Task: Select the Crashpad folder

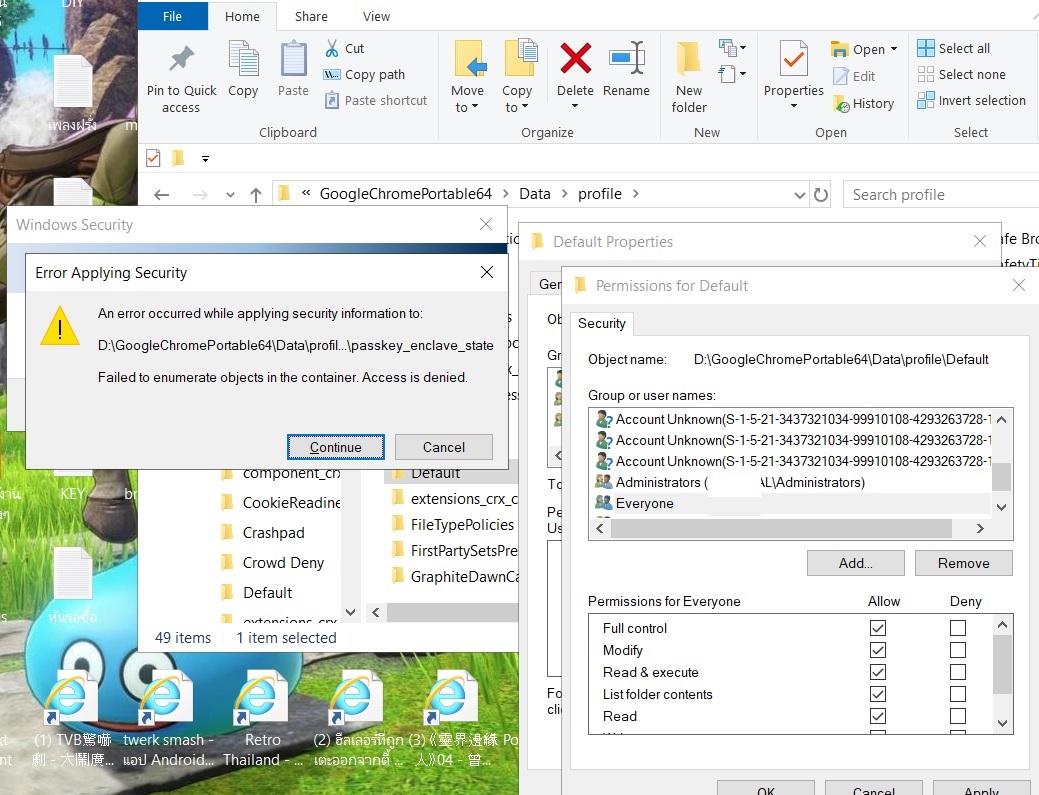Action: click(x=273, y=533)
